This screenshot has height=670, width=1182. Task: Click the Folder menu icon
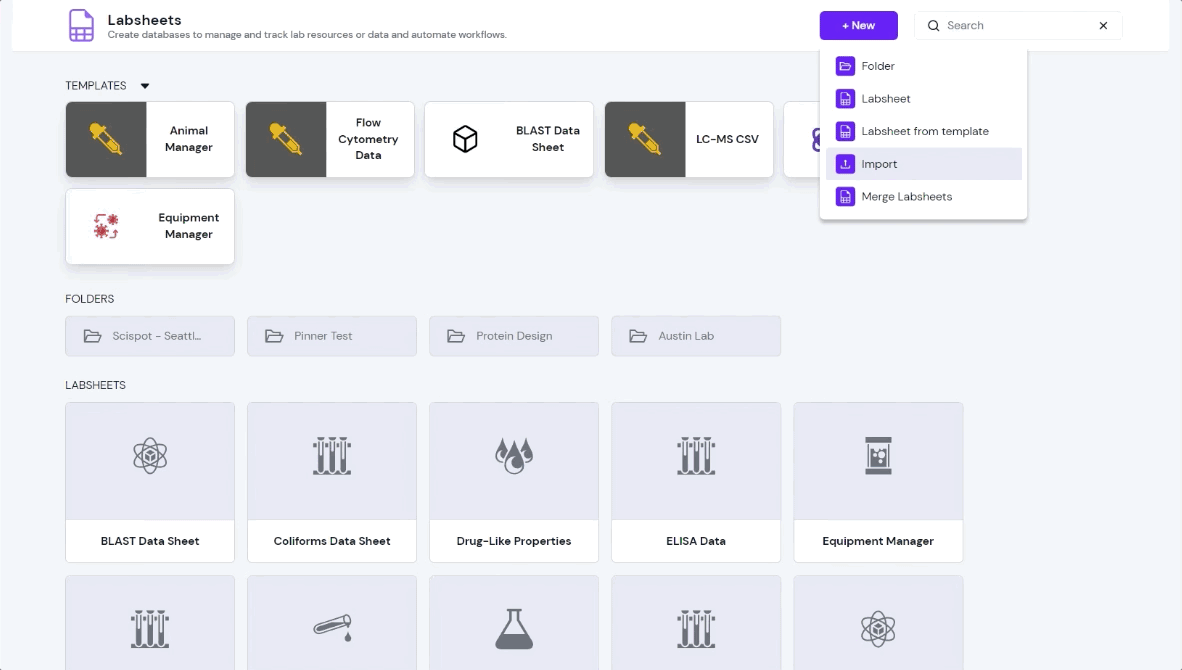click(845, 66)
